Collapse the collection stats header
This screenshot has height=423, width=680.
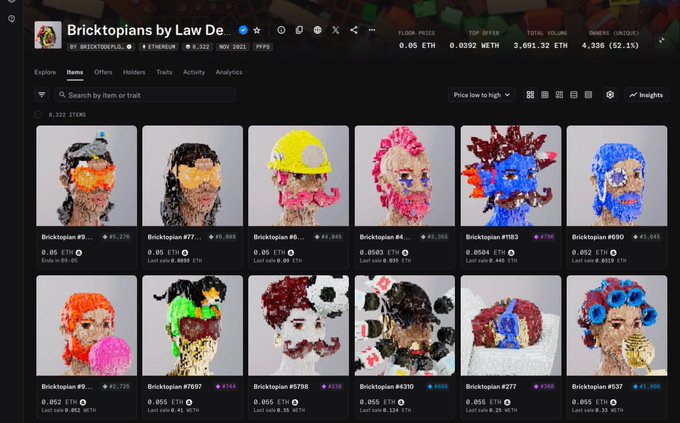tap(661, 41)
